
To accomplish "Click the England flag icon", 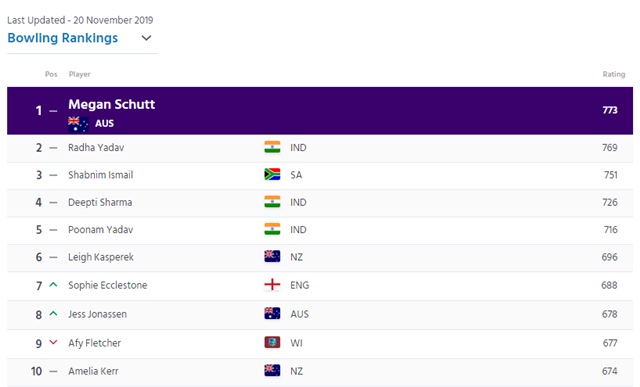I will (x=272, y=285).
